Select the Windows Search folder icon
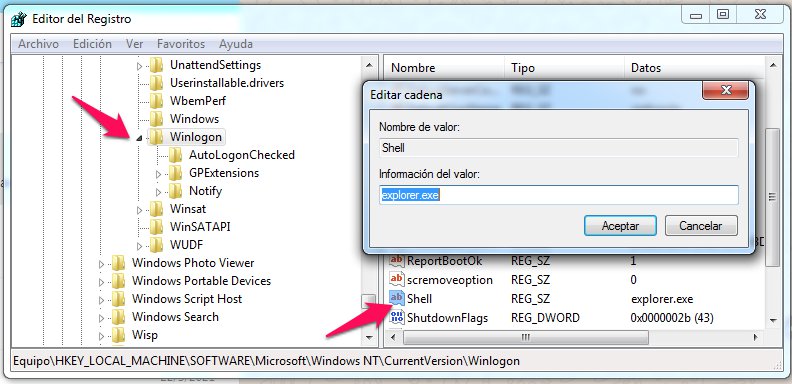Image resolution: width=792 pixels, height=384 pixels. coord(118,317)
